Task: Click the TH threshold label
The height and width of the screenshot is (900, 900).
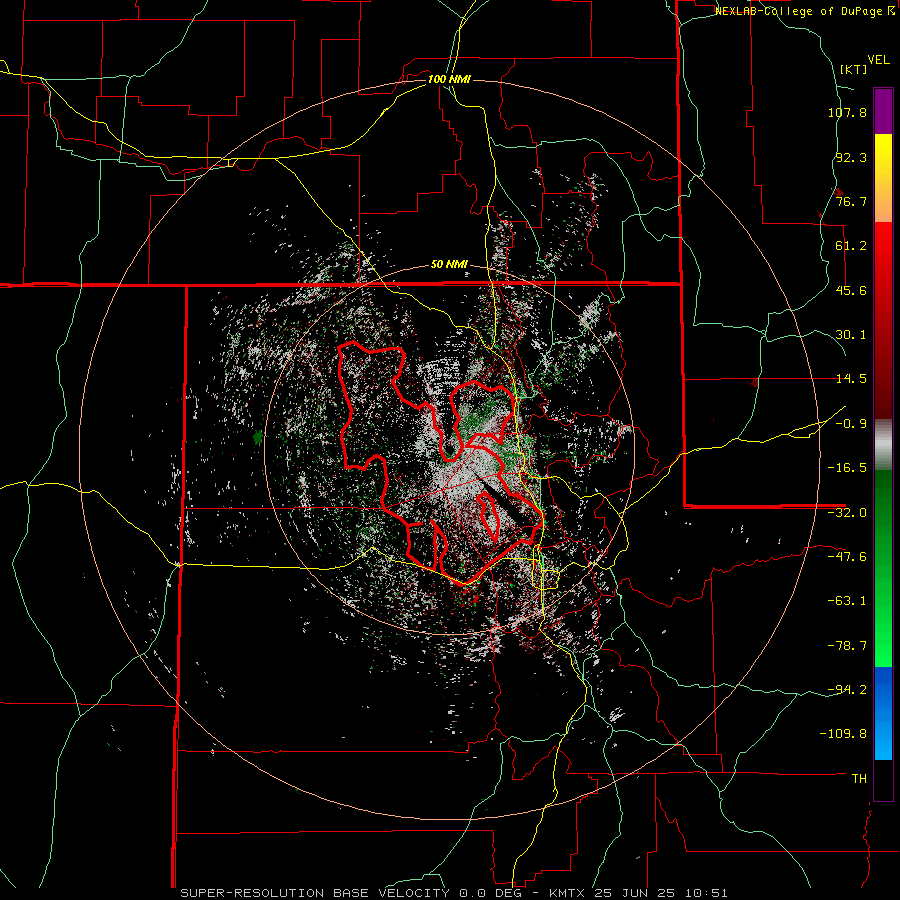Action: tap(859, 778)
